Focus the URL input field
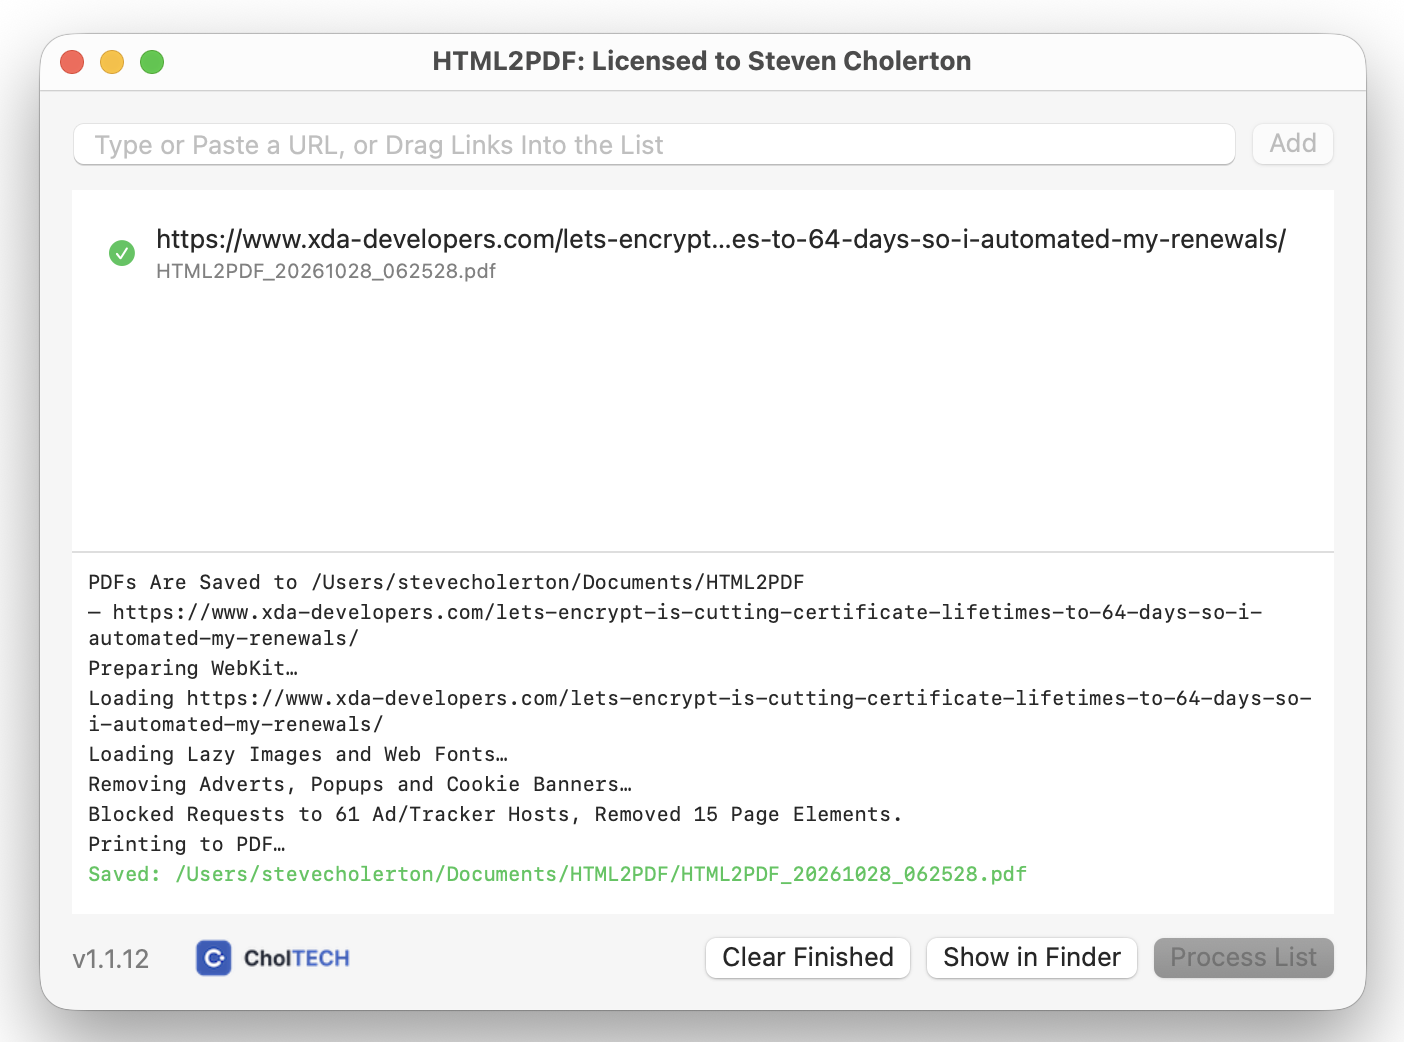 pyautogui.click(x=655, y=145)
